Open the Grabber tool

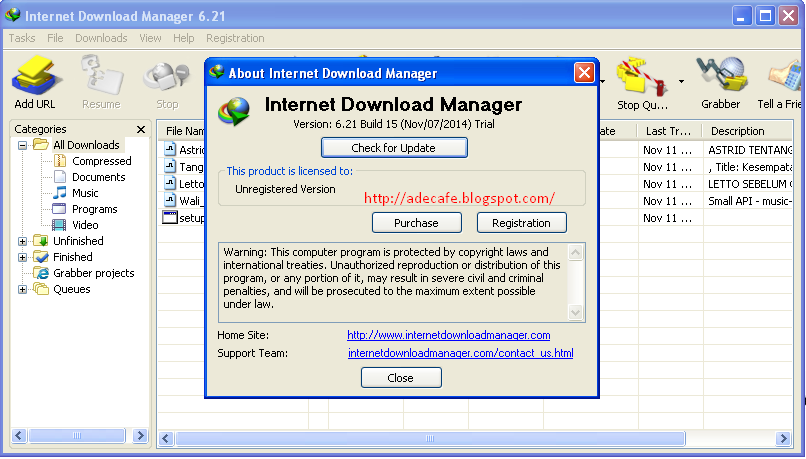pos(722,75)
